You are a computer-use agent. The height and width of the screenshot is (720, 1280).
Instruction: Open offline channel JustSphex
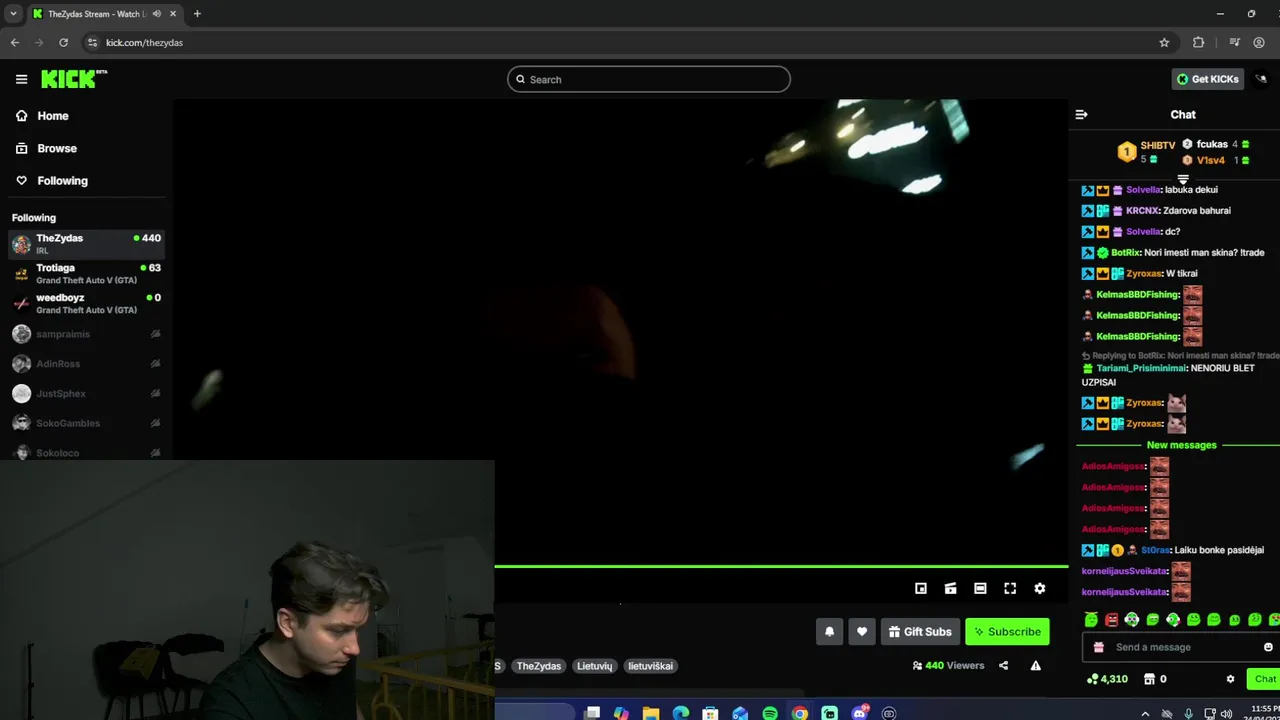tap(87, 394)
